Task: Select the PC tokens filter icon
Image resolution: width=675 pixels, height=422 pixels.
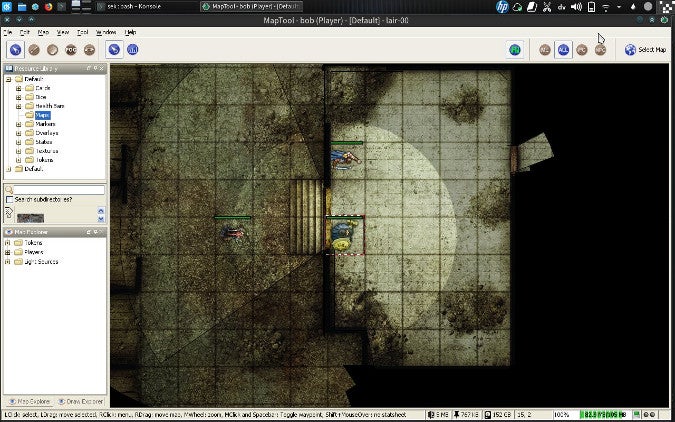Action: 582,49
